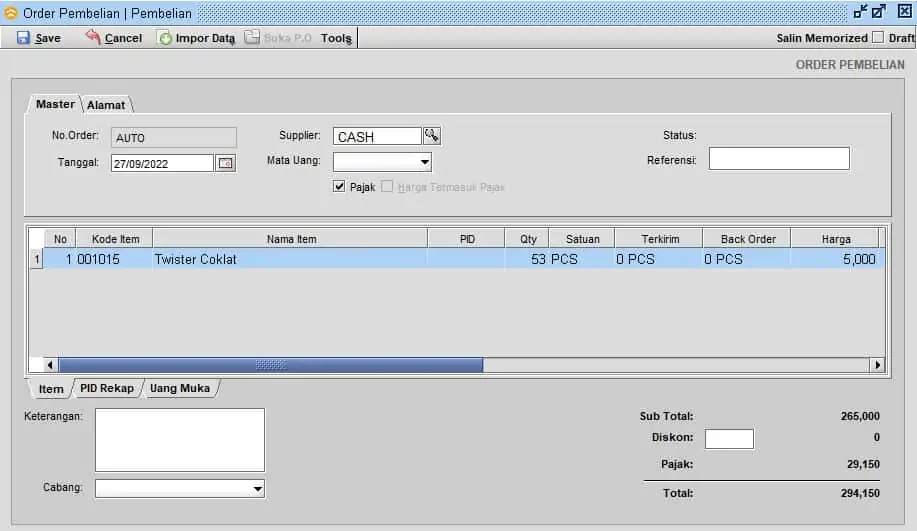Click the horizontal scrollbar thumb
This screenshot has height=531, width=917.
tap(271, 365)
